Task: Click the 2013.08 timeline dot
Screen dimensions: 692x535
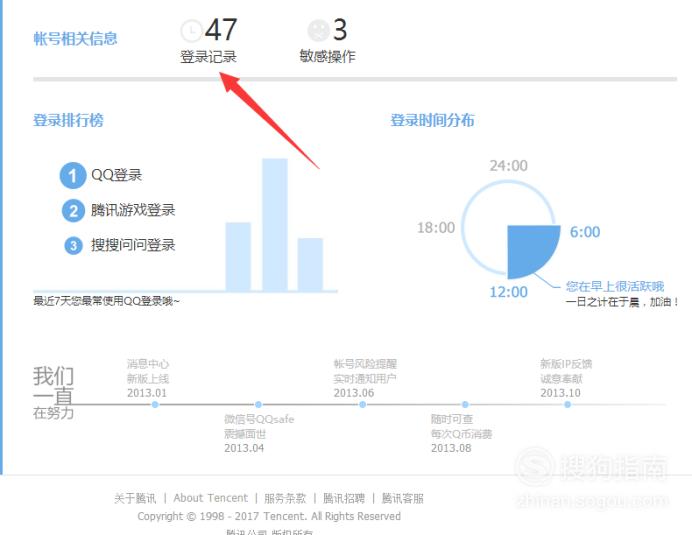Action: pos(465,404)
